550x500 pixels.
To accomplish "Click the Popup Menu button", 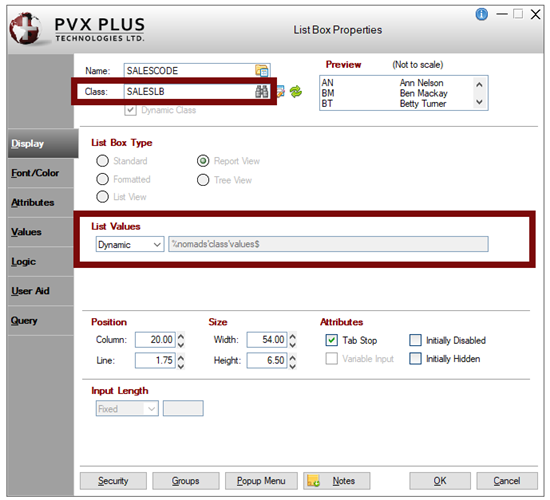I will (x=261, y=481).
